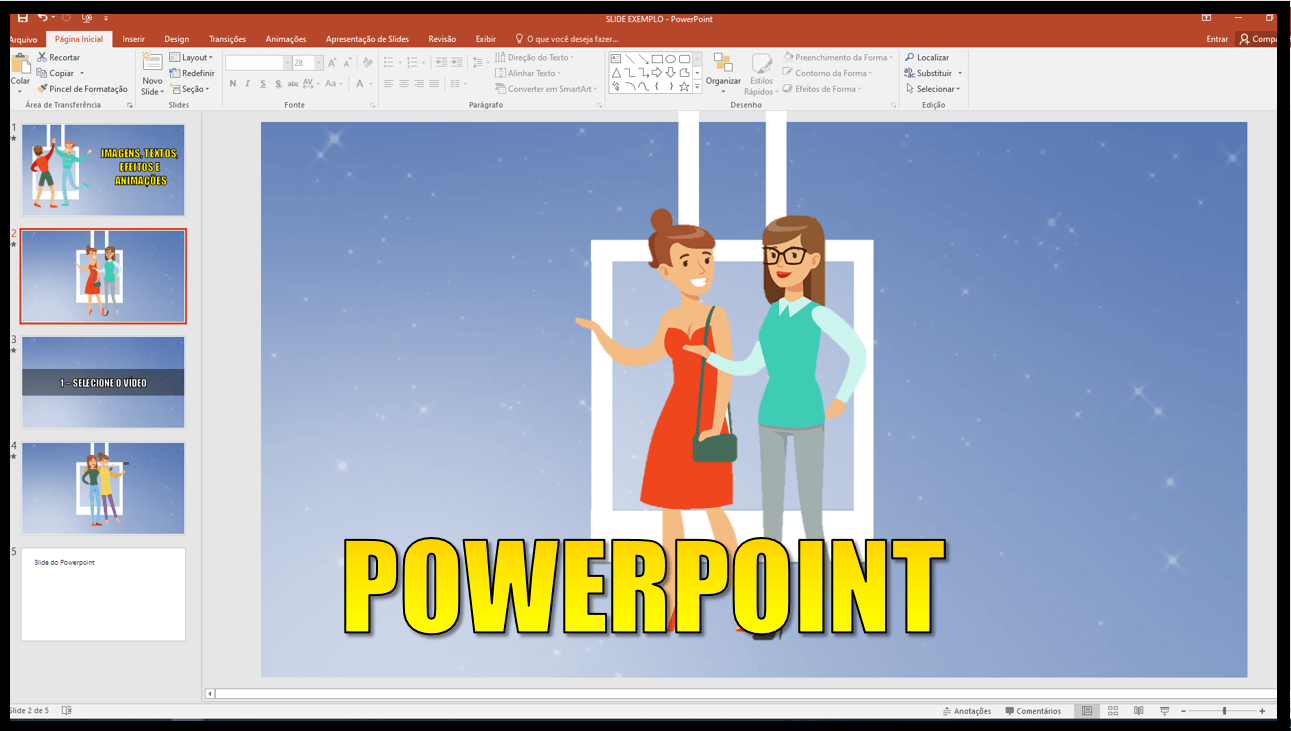Center the text

click(404, 84)
